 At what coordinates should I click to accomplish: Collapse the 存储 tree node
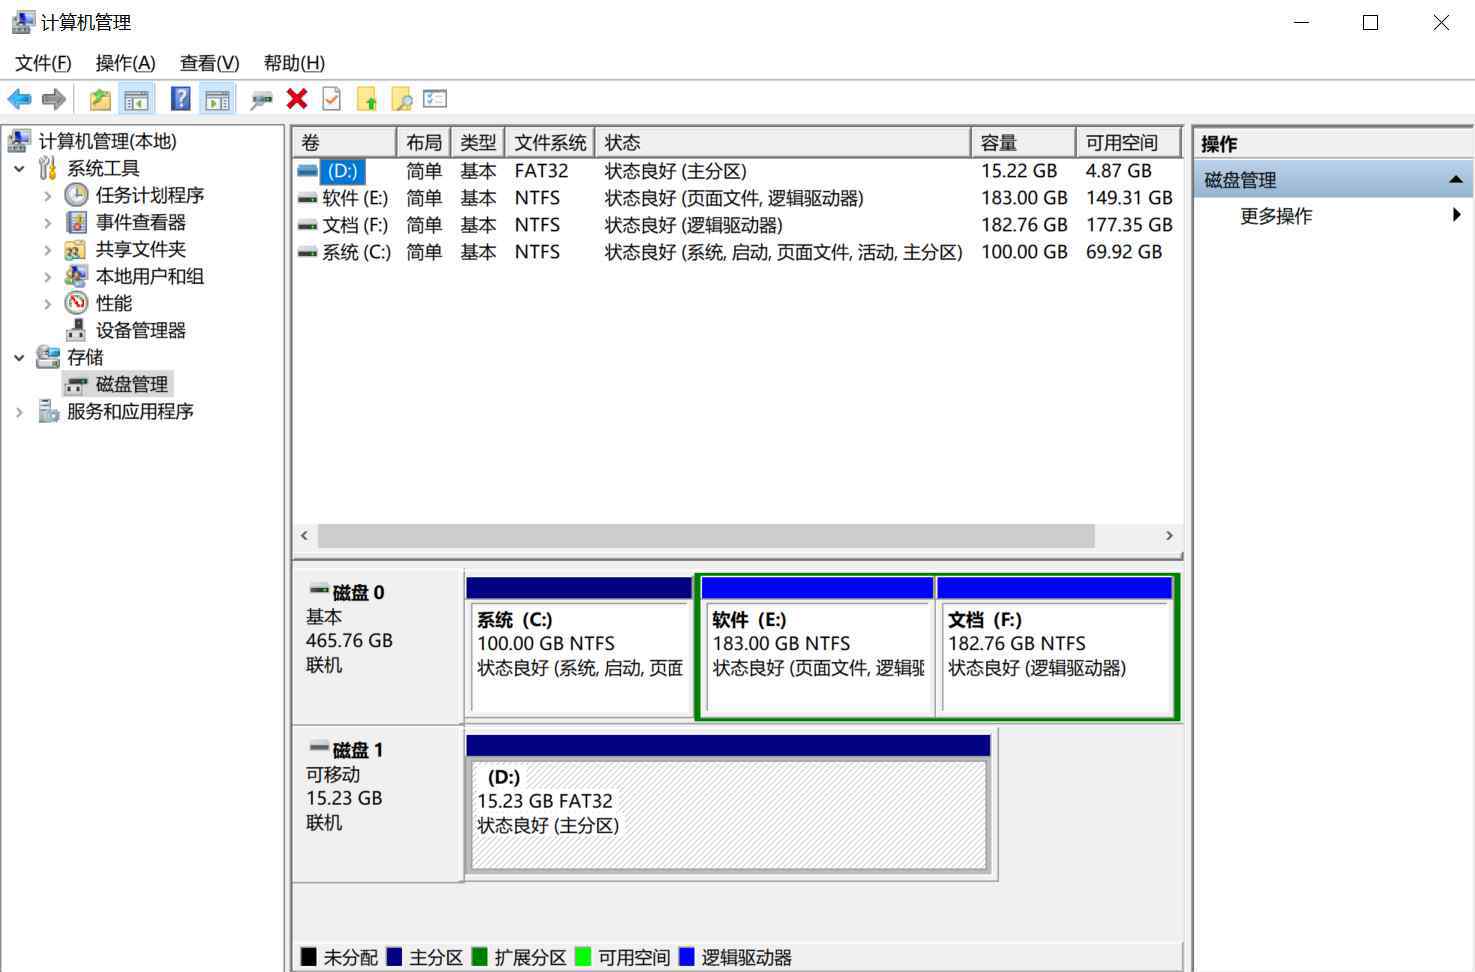(x=19, y=358)
